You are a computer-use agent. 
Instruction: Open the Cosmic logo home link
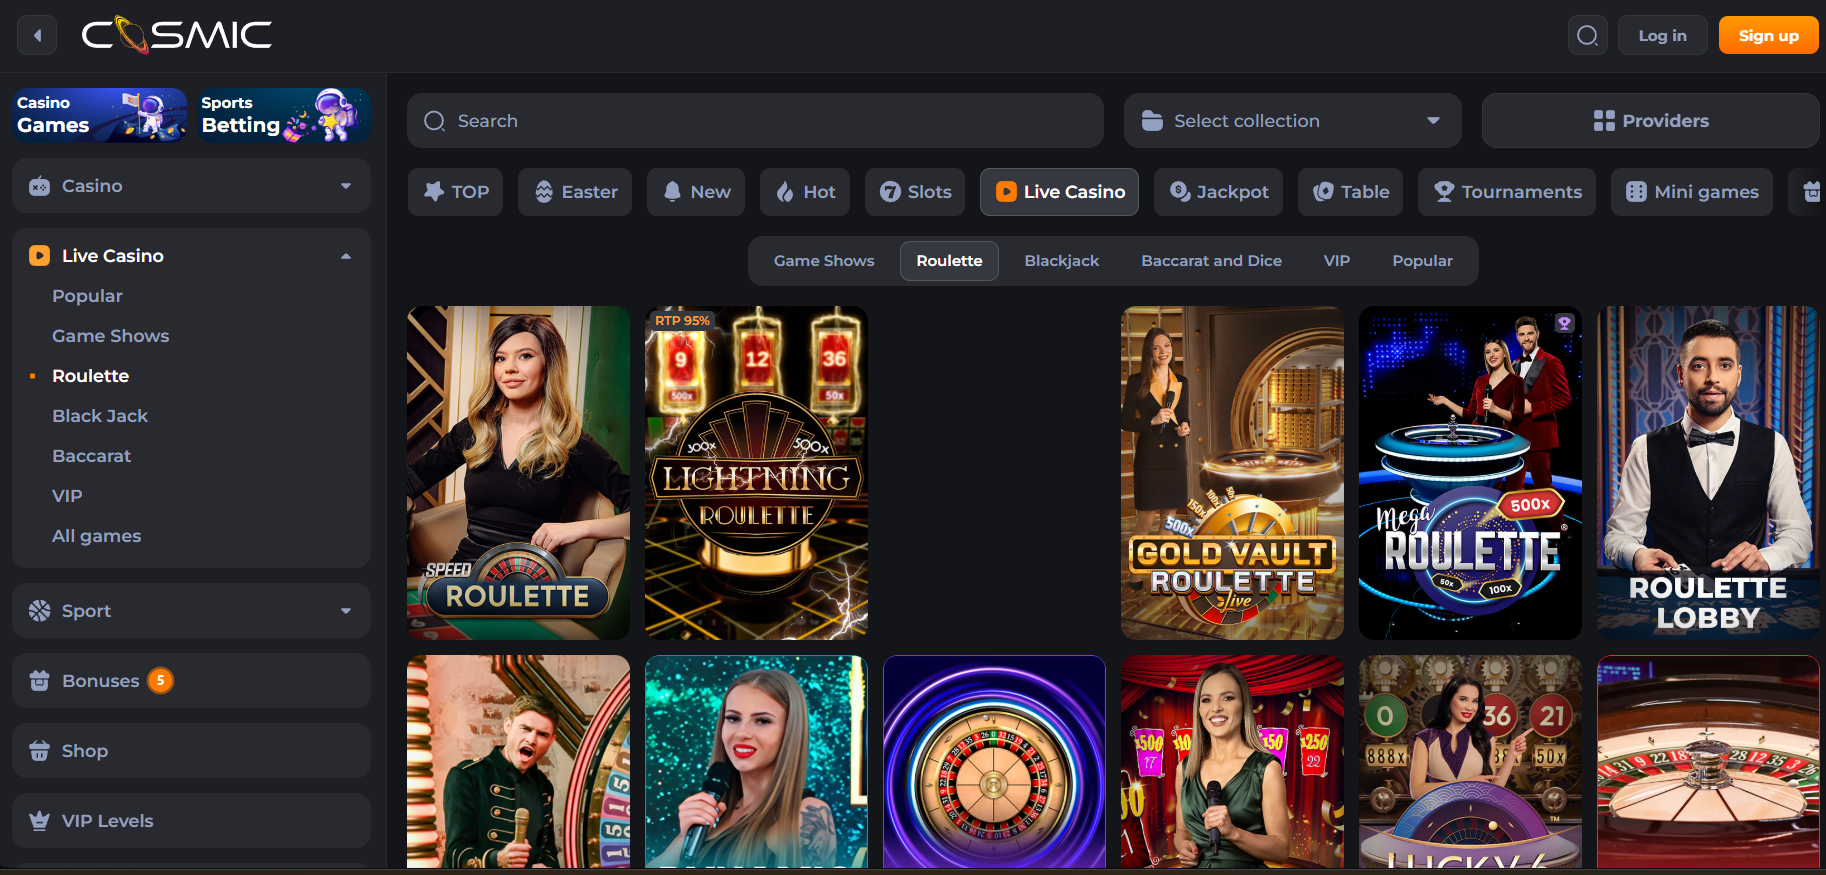tap(177, 35)
